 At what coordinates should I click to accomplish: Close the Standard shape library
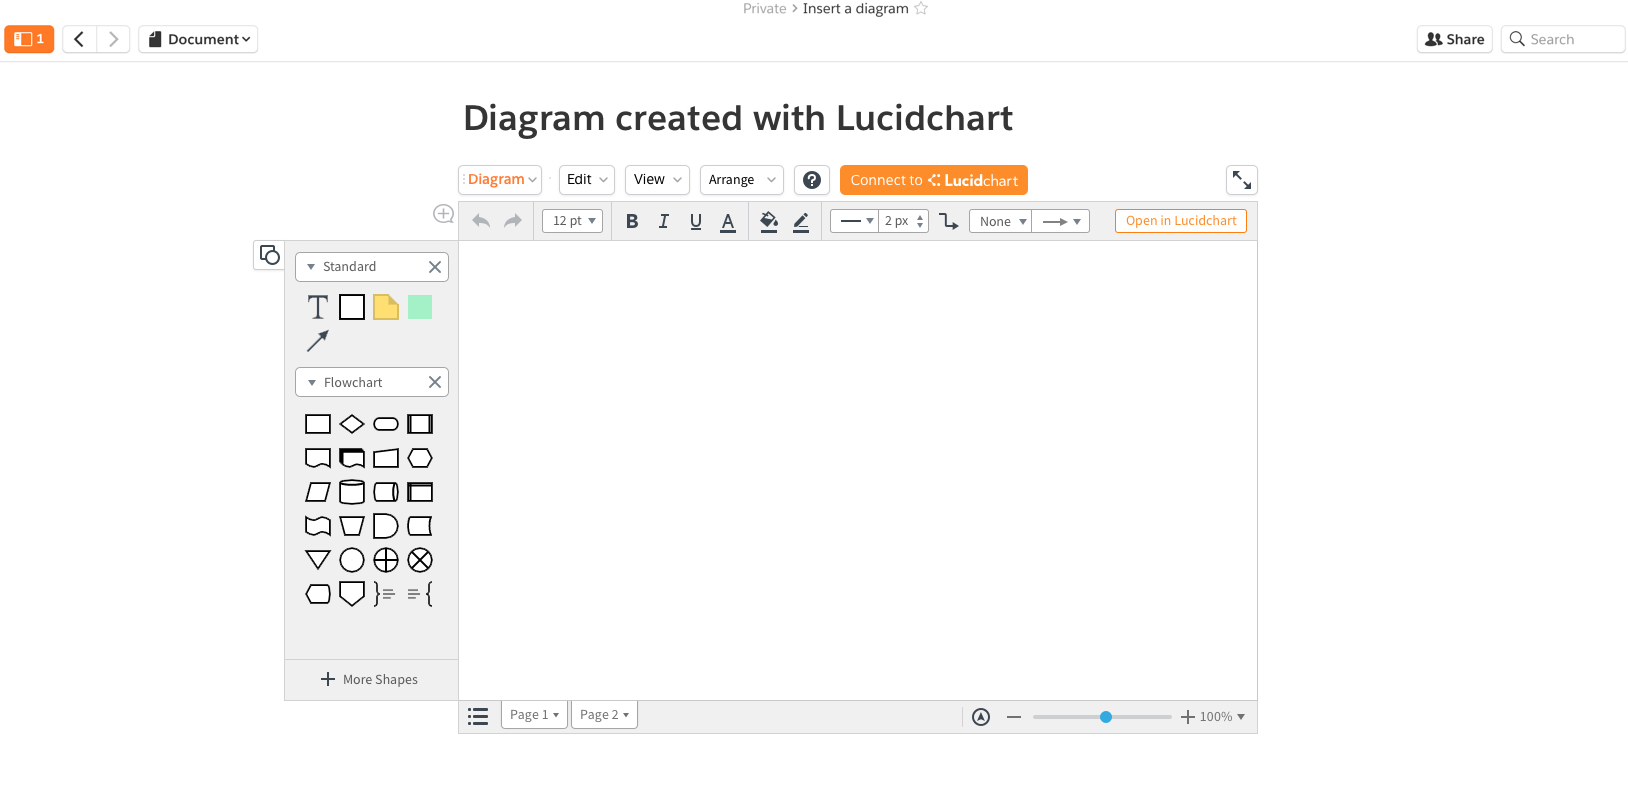[x=435, y=267]
